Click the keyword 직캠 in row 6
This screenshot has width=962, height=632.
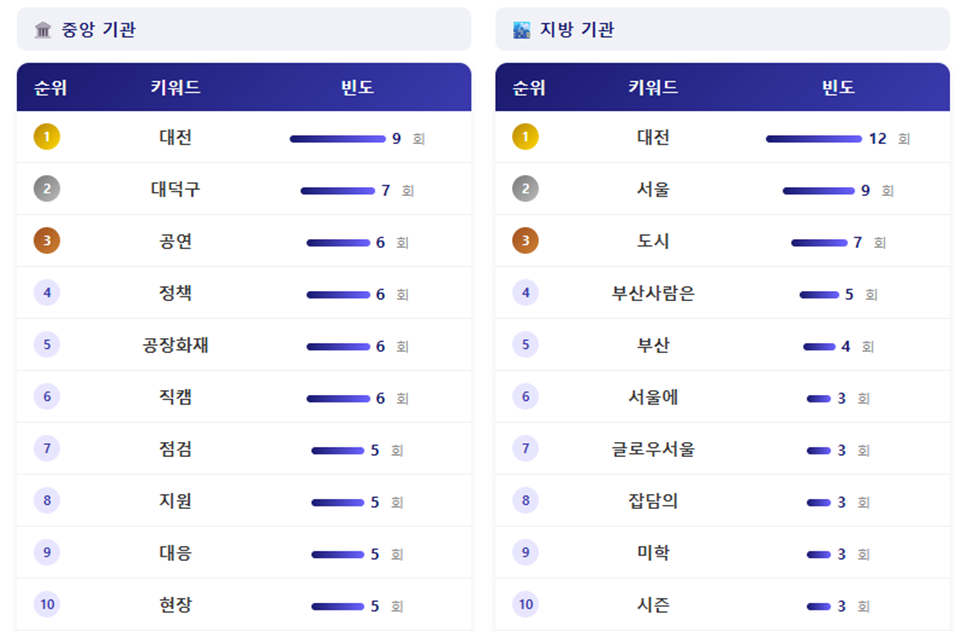175,397
